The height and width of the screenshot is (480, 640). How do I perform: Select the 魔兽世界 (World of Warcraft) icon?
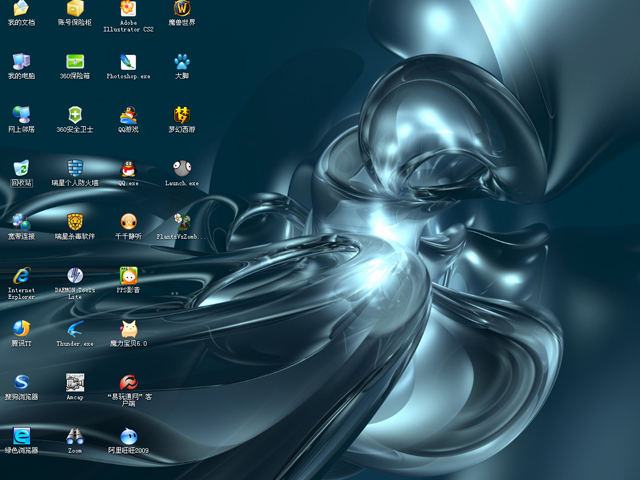pos(181,8)
